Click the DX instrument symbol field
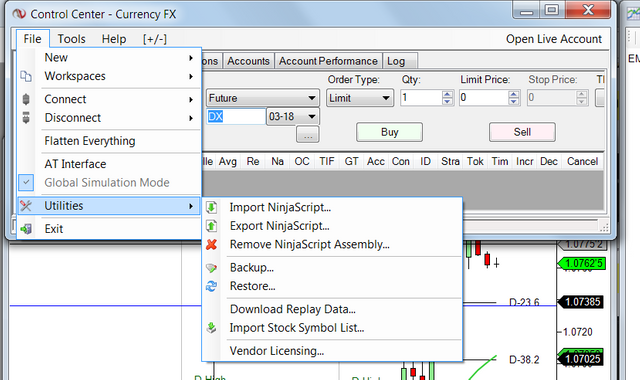This screenshot has height=380, width=640. tap(236, 117)
